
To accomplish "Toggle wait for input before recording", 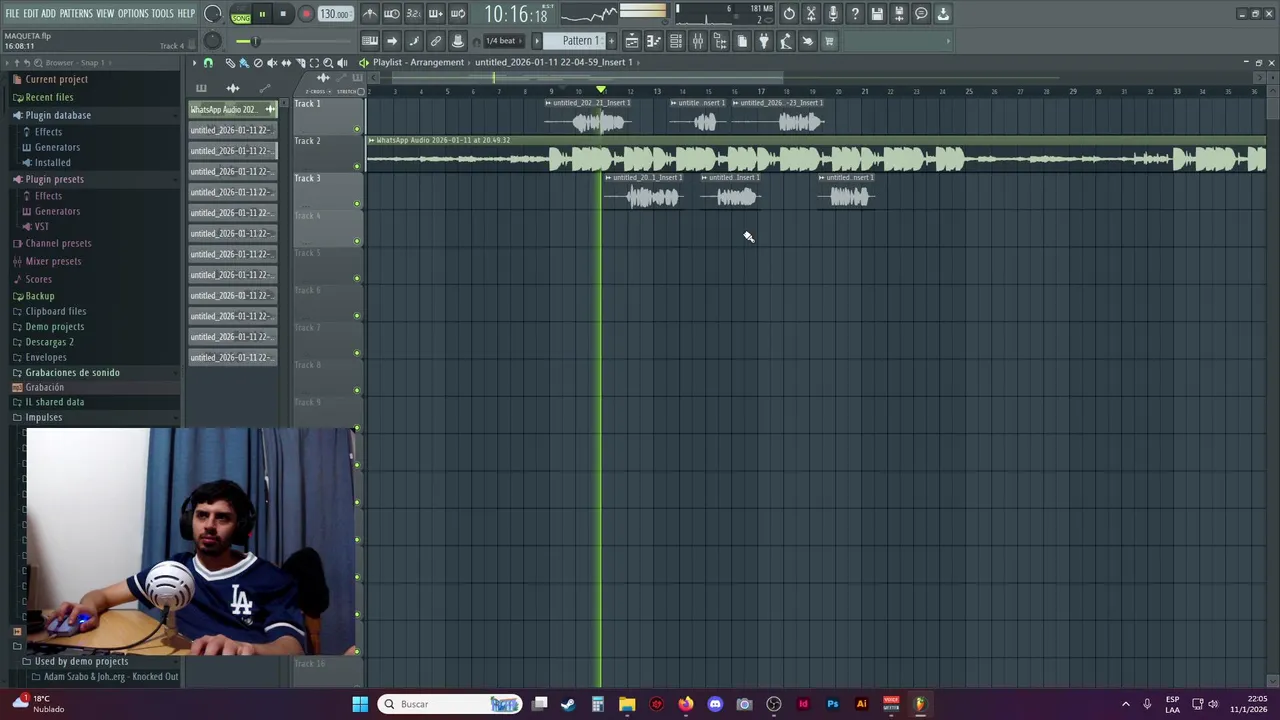I will [392, 14].
